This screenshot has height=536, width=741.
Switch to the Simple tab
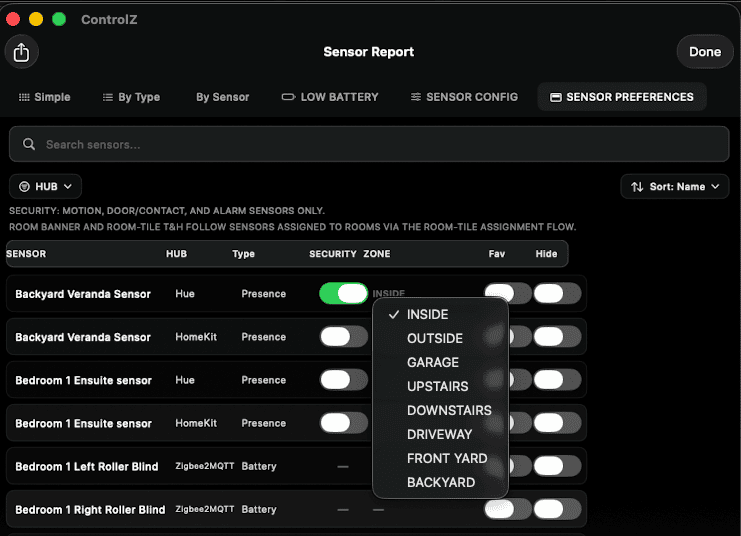tap(45, 97)
